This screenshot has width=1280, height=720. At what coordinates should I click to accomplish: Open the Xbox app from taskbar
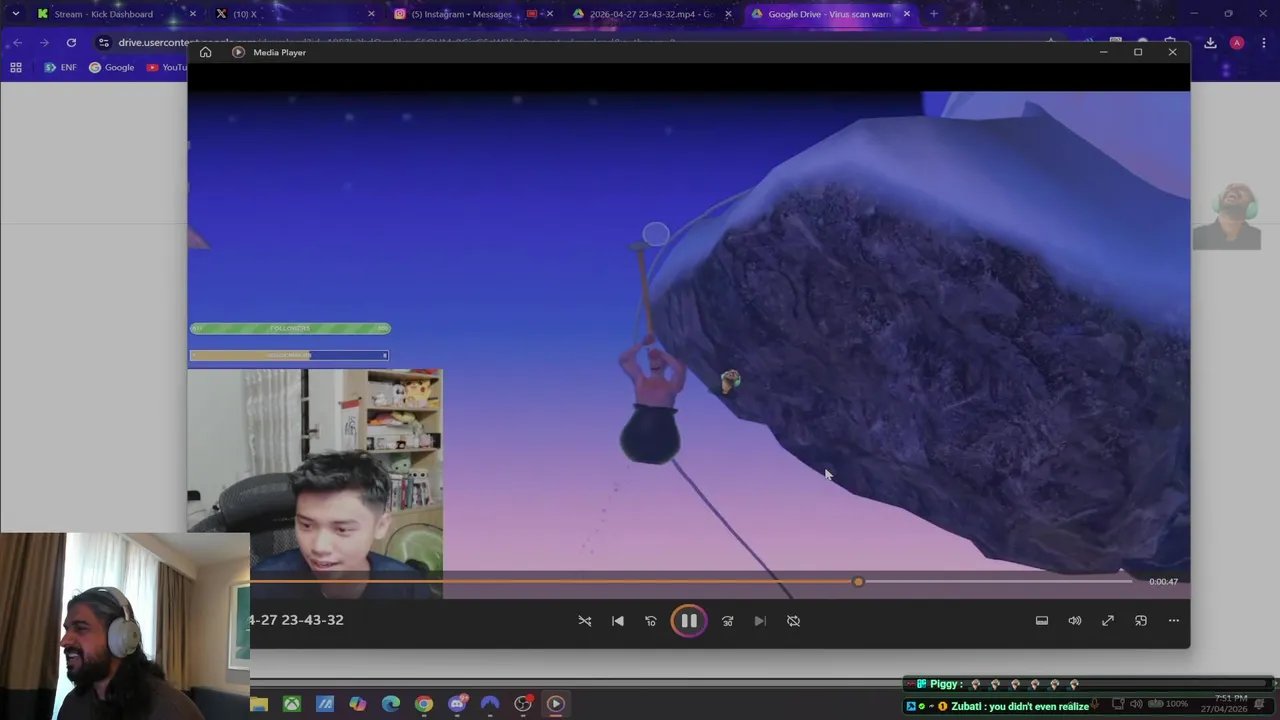[292, 704]
